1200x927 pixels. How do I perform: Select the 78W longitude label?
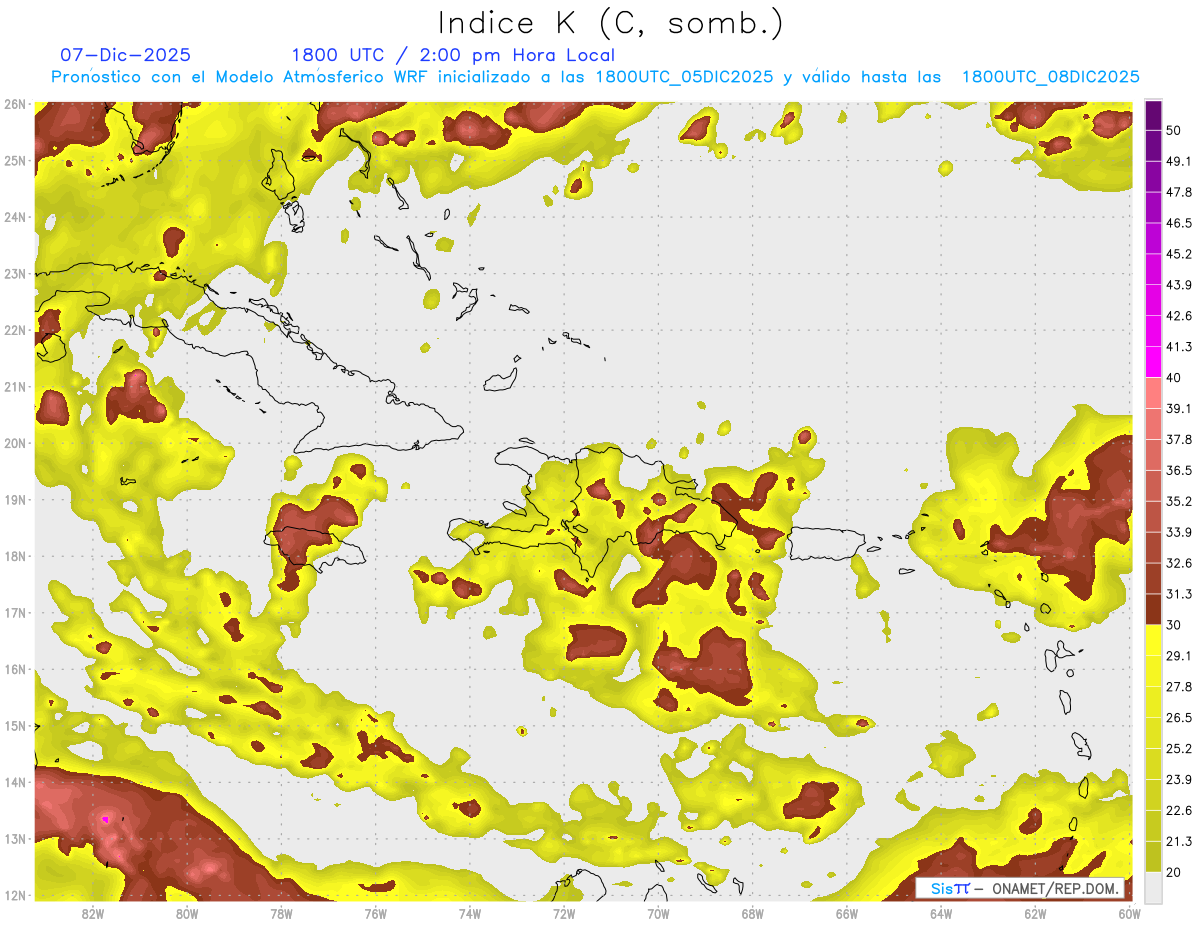tap(281, 913)
